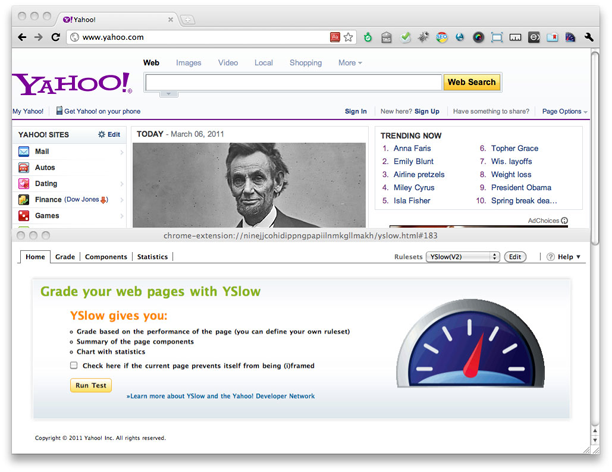Click the blue globe extension icon

[x=460, y=37]
